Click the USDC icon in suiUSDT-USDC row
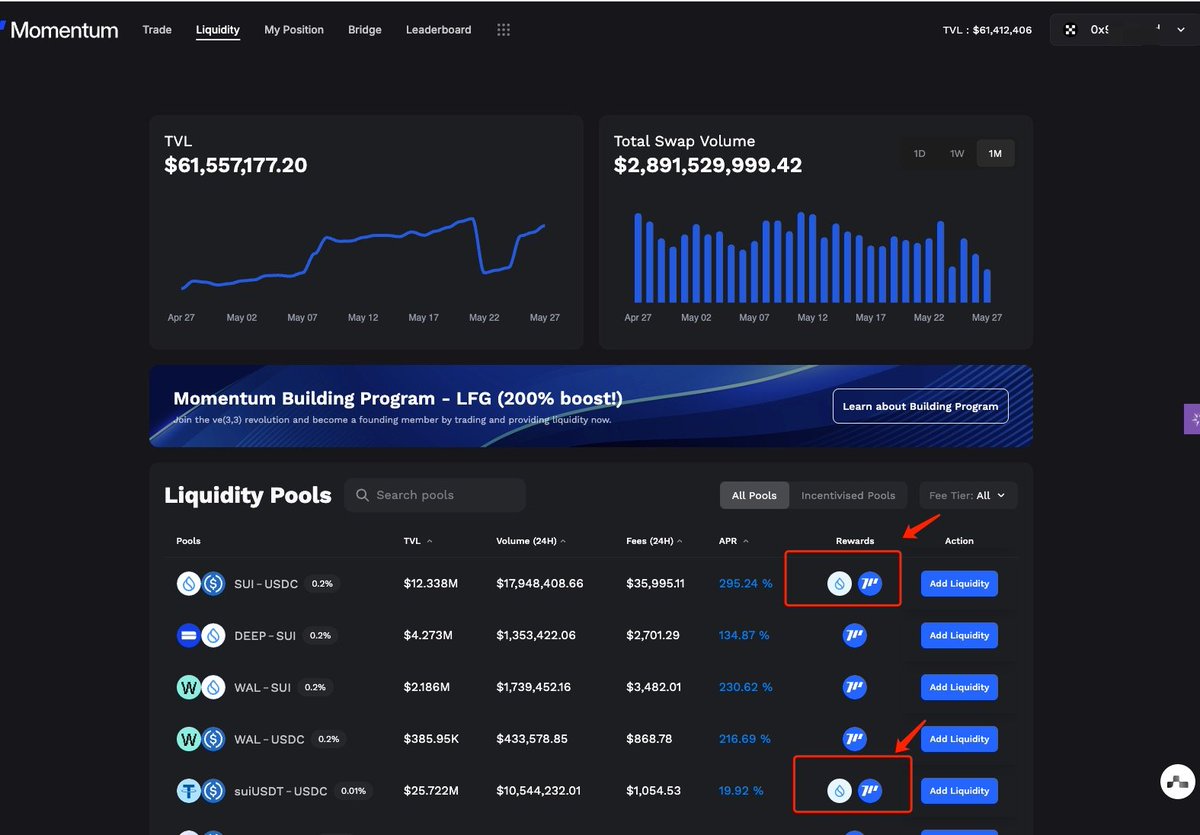The width and height of the screenshot is (1200, 835). [x=213, y=791]
